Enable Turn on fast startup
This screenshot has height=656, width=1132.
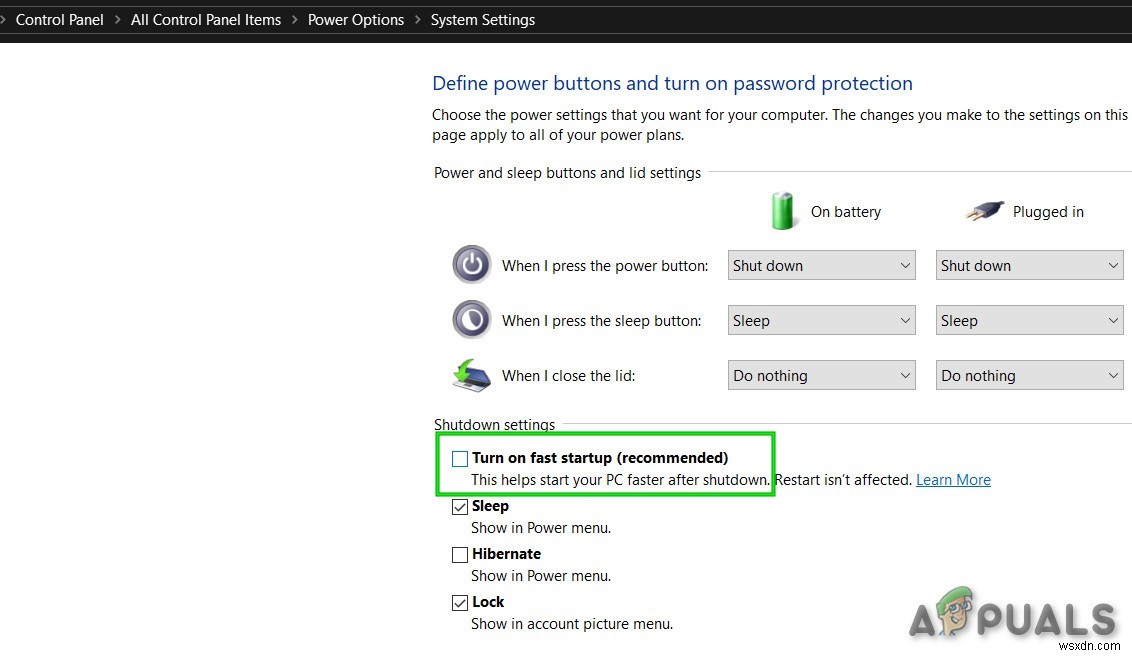point(460,458)
